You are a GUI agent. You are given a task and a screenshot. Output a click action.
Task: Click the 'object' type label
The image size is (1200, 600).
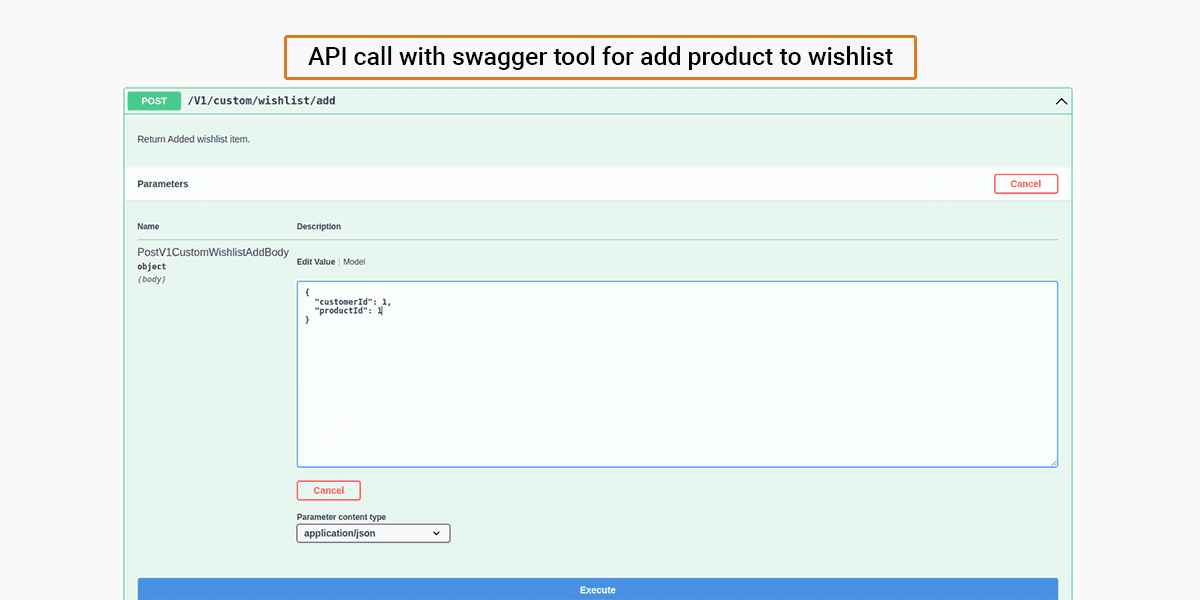pyautogui.click(x=152, y=267)
